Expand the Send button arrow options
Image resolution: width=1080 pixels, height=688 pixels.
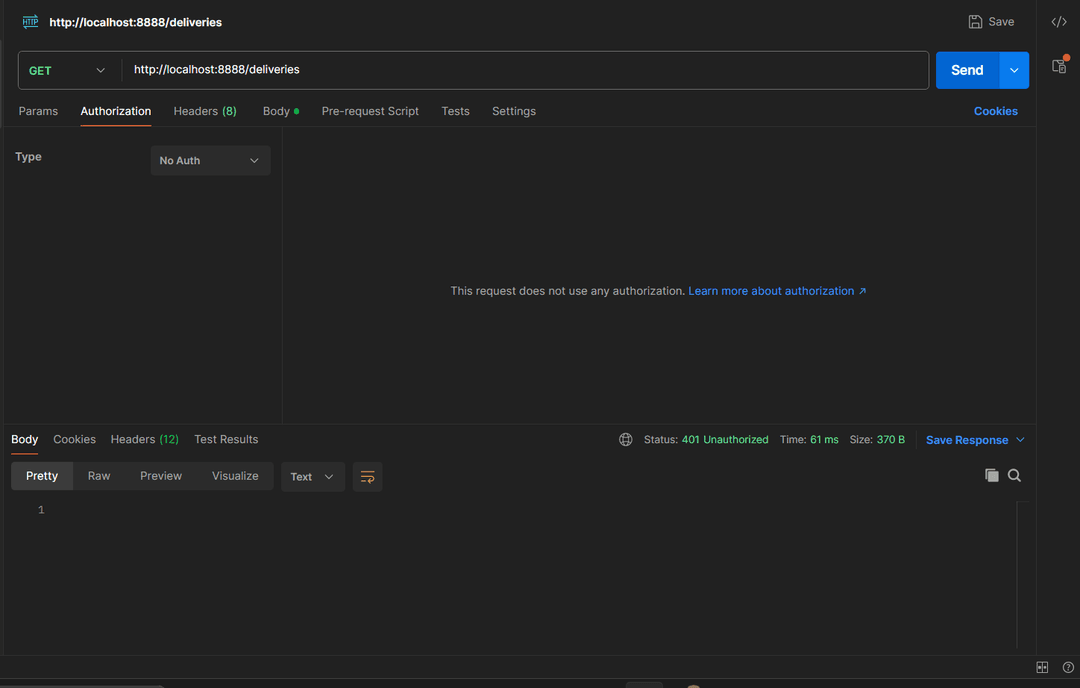[x=1014, y=71]
